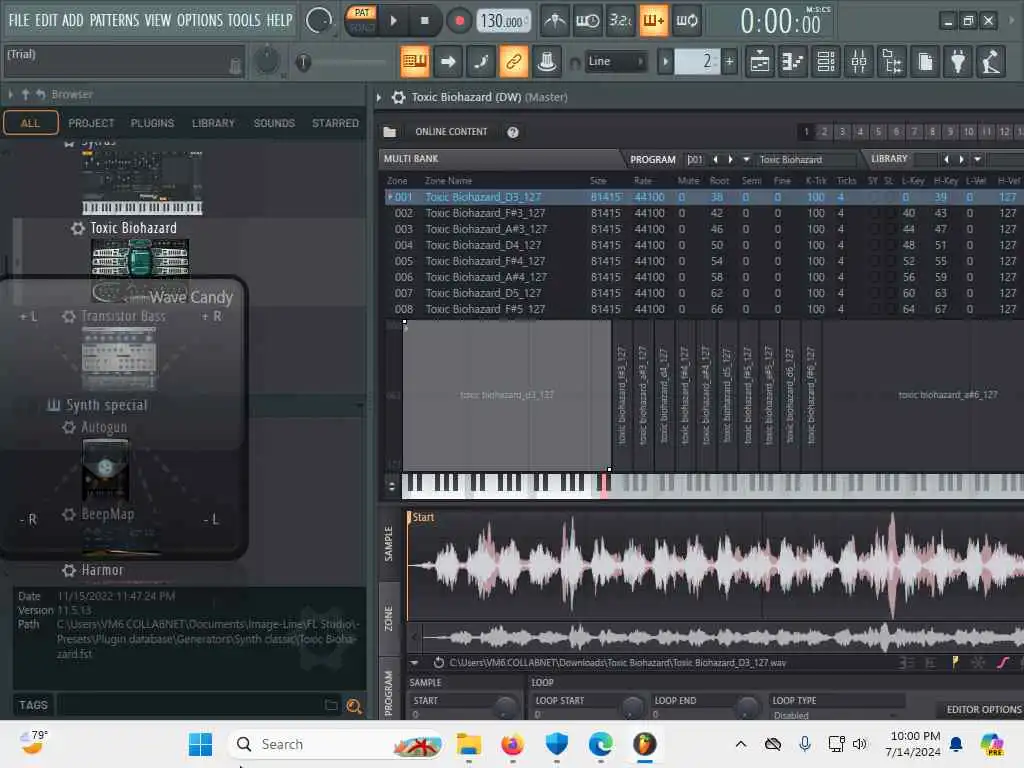The image size is (1024, 768).
Task: Open plugin options gear icon
Action: 398,97
